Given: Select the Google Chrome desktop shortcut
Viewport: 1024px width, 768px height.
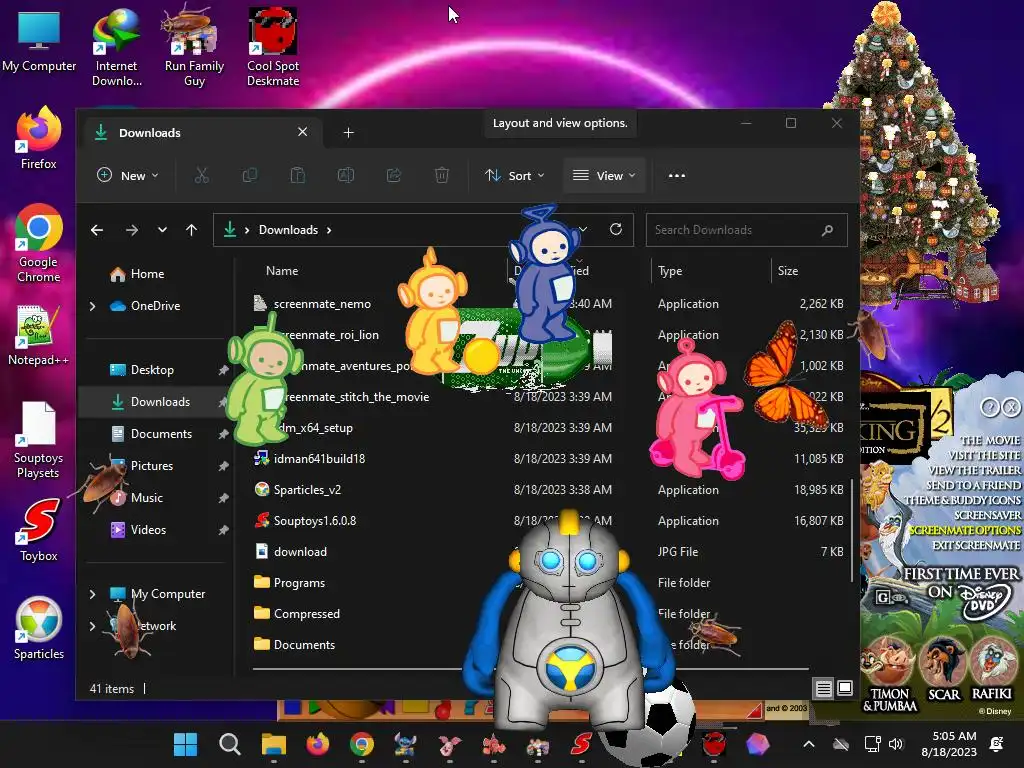Looking at the screenshot, I should [39, 244].
